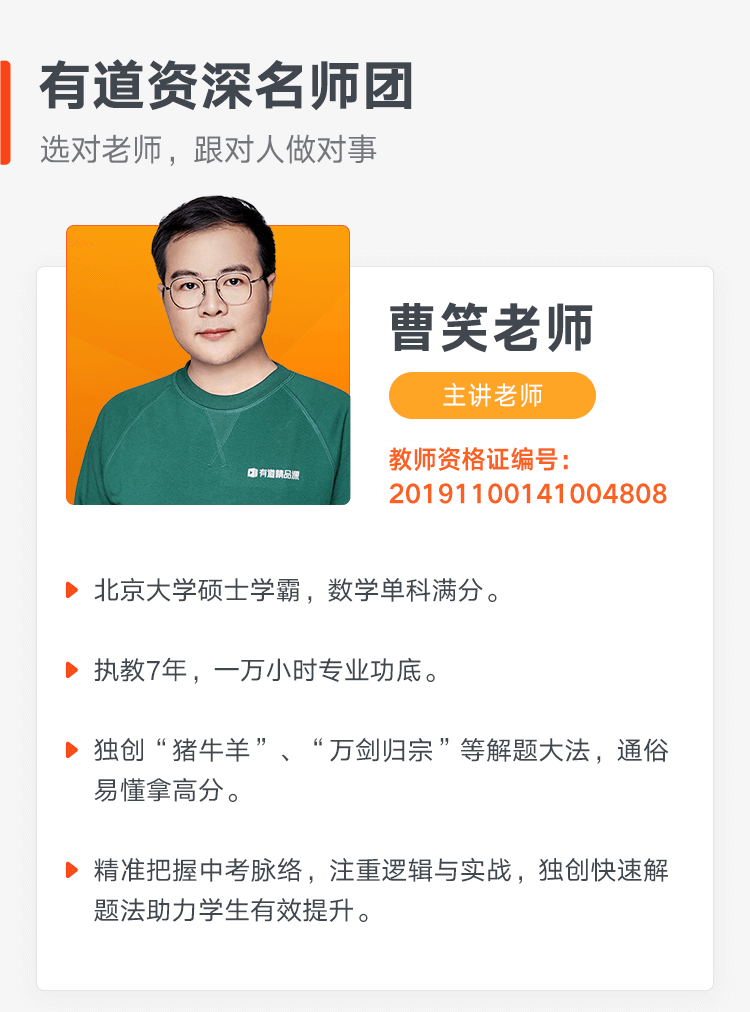This screenshot has width=750, height=1012.
Task: Click the line 题法助力学生有效提升
Action: pyautogui.click(x=232, y=911)
